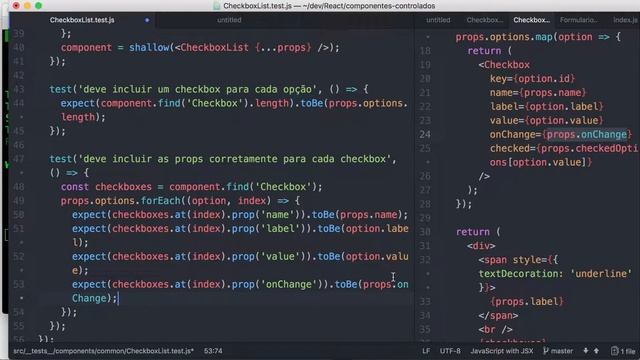Click 'props.options.forEach((option, index)' line

point(180,200)
